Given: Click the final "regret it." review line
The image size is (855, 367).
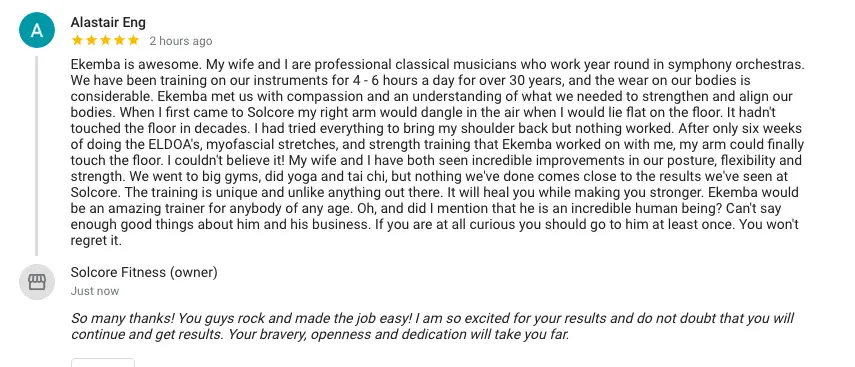Looking at the screenshot, I should tap(96, 241).
